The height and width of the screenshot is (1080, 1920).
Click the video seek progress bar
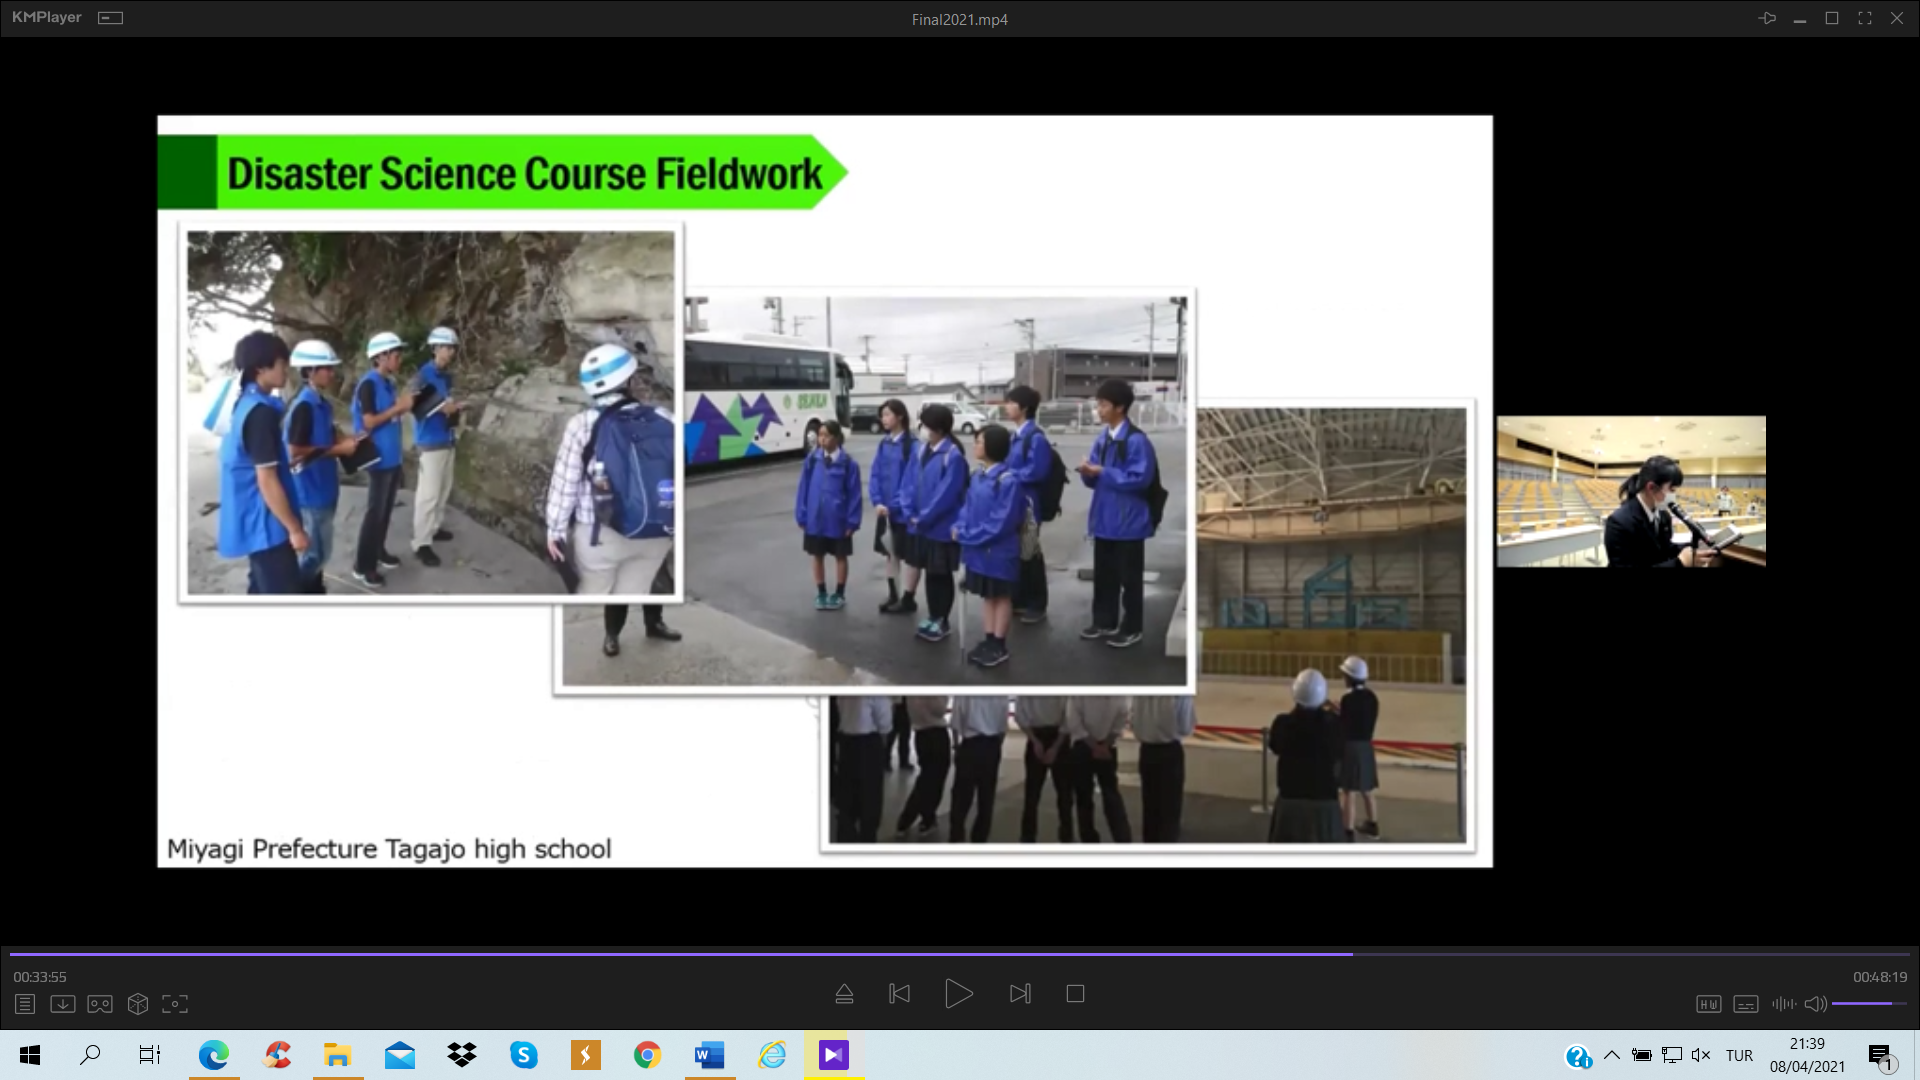[x=960, y=954]
